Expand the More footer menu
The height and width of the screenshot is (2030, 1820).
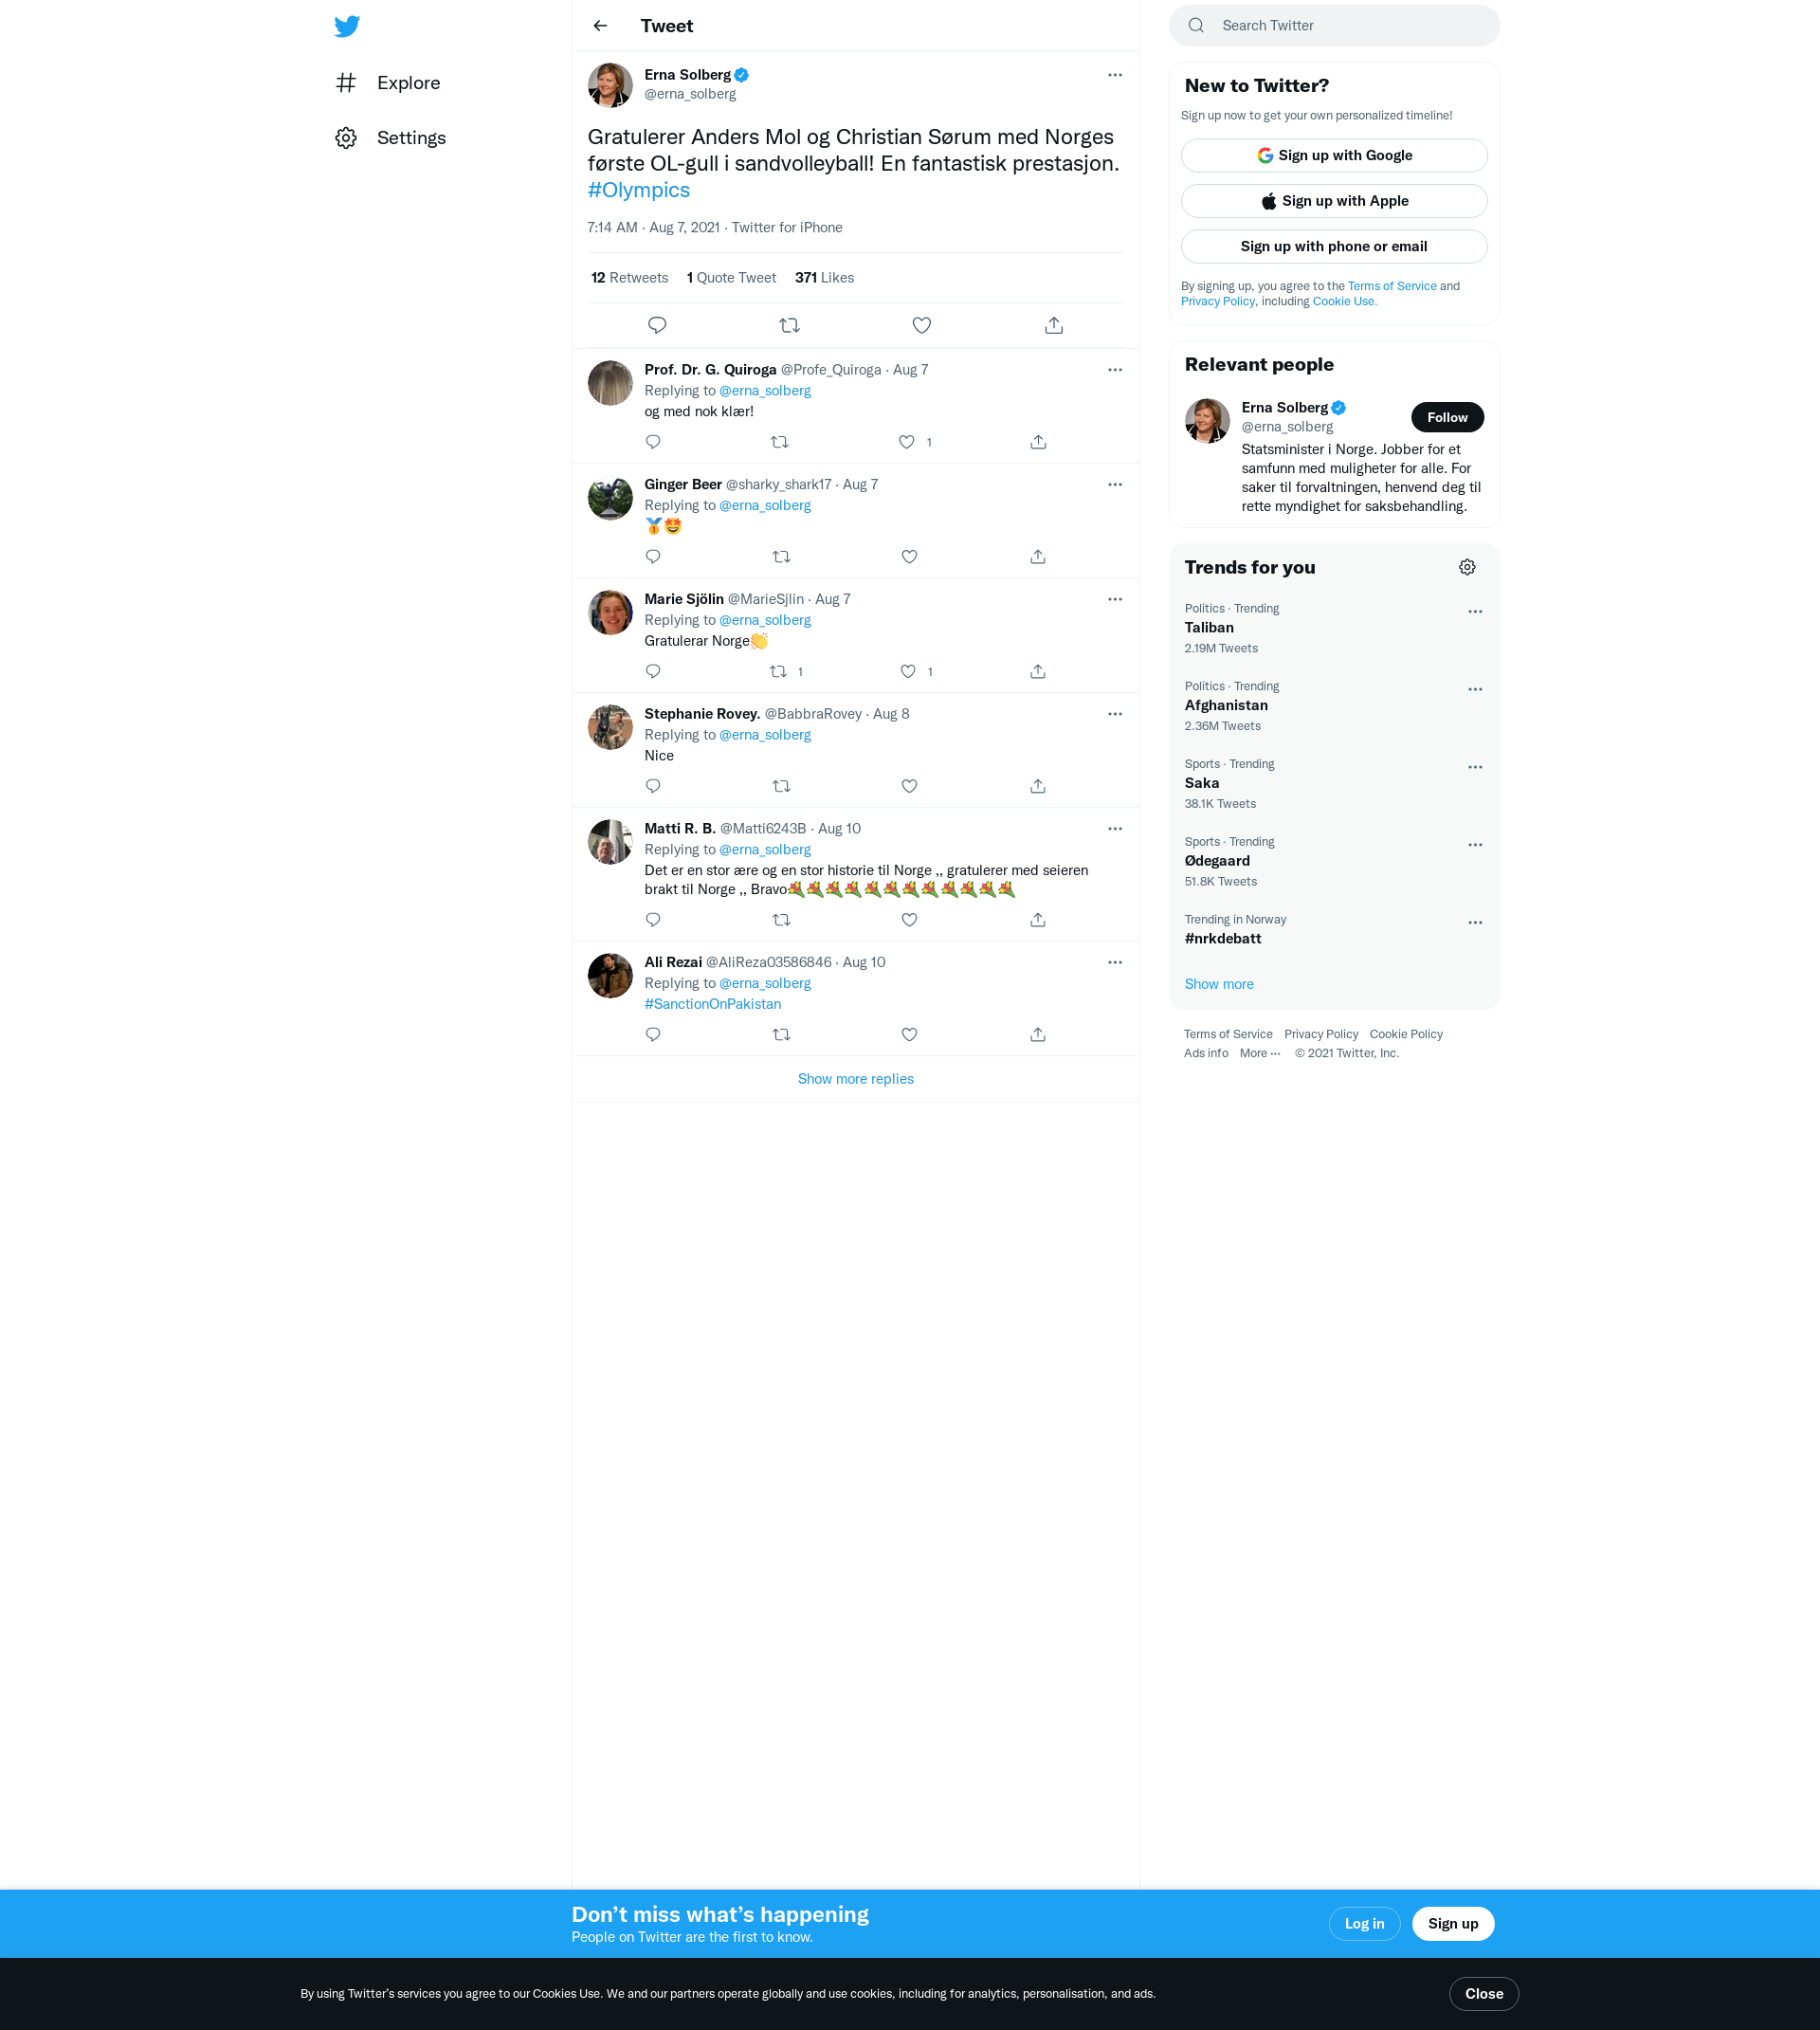(x=1259, y=1053)
